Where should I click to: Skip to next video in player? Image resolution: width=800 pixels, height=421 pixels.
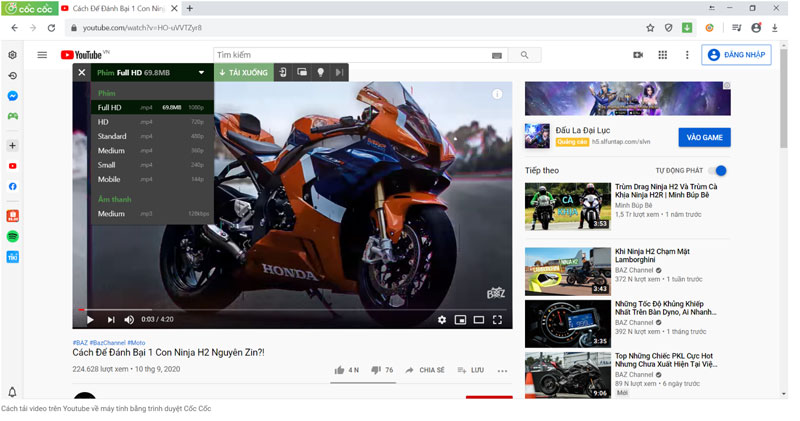(110, 319)
